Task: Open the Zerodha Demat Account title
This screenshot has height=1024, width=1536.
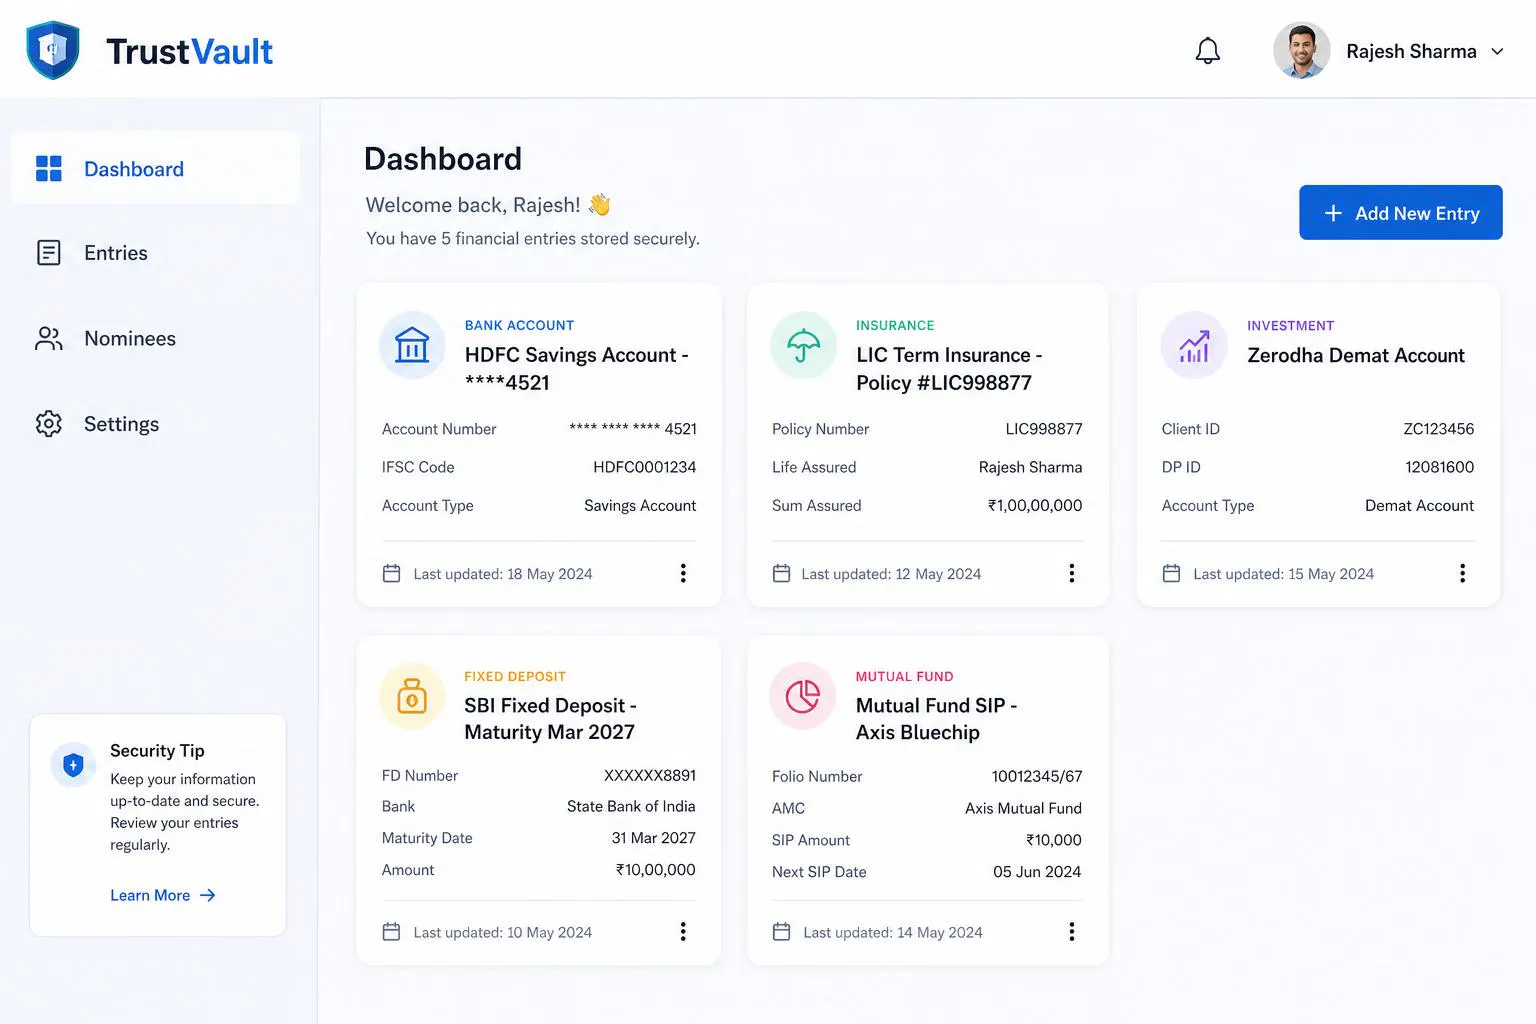Action: (1356, 355)
